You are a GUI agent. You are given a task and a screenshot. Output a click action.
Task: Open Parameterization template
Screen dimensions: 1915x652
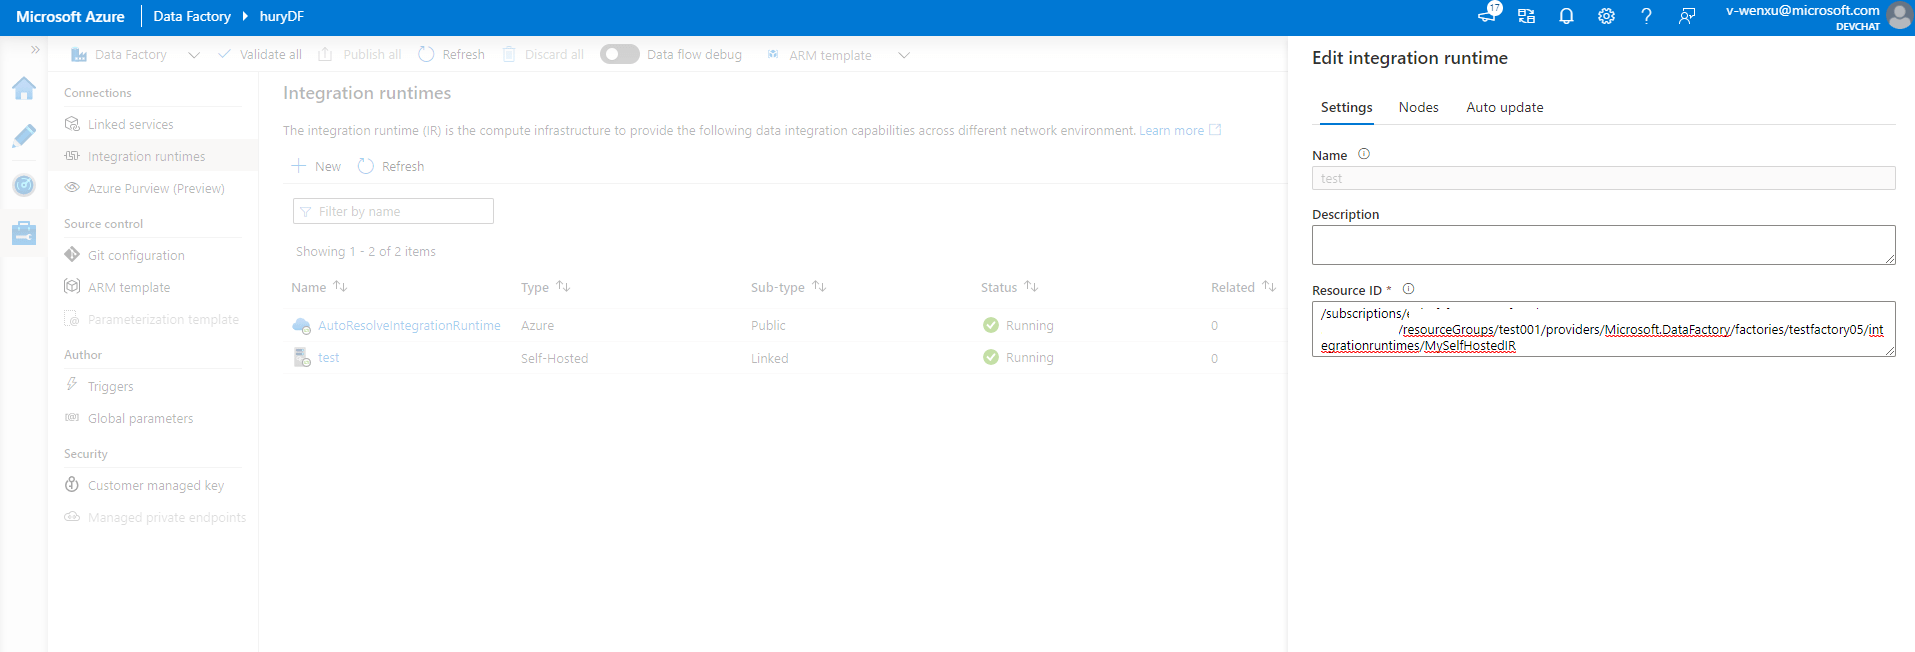click(163, 319)
